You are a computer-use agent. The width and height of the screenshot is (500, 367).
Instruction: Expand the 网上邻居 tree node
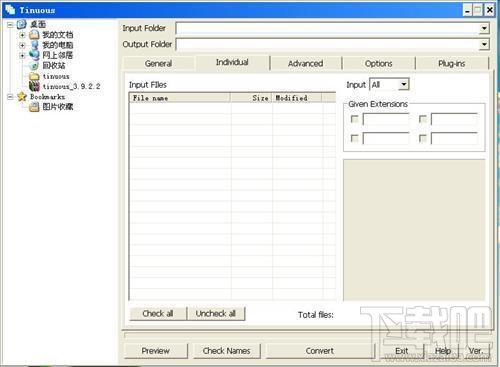[22, 55]
